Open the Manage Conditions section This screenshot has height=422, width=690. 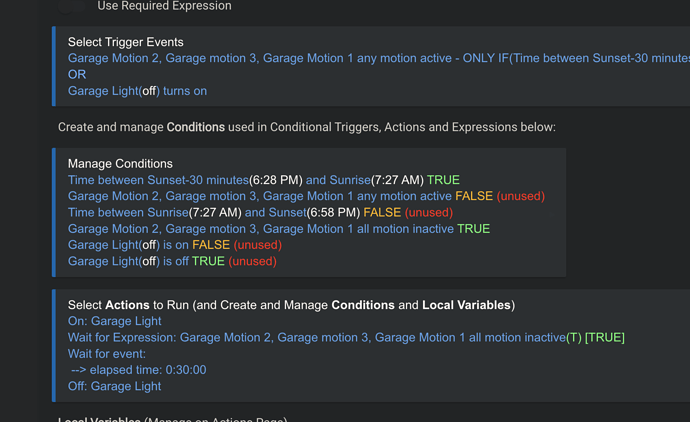(x=120, y=163)
